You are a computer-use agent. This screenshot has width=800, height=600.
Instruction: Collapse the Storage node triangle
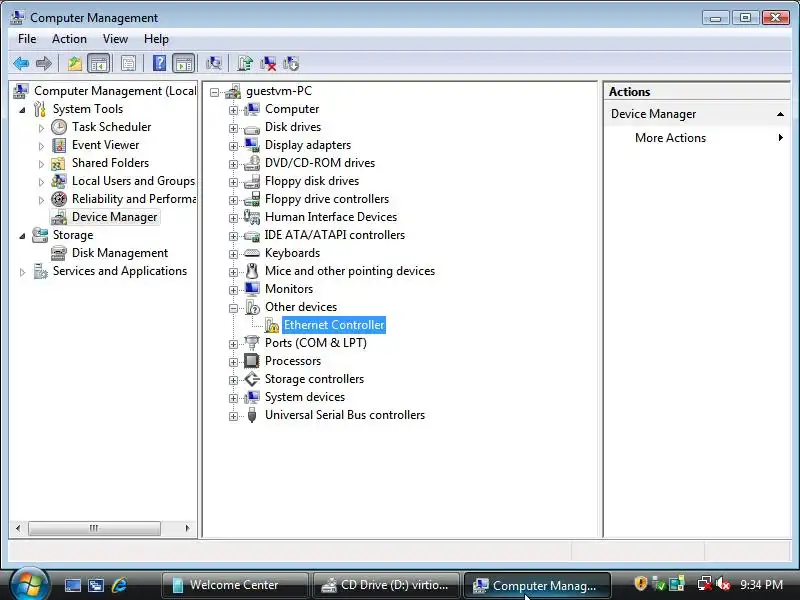point(22,236)
